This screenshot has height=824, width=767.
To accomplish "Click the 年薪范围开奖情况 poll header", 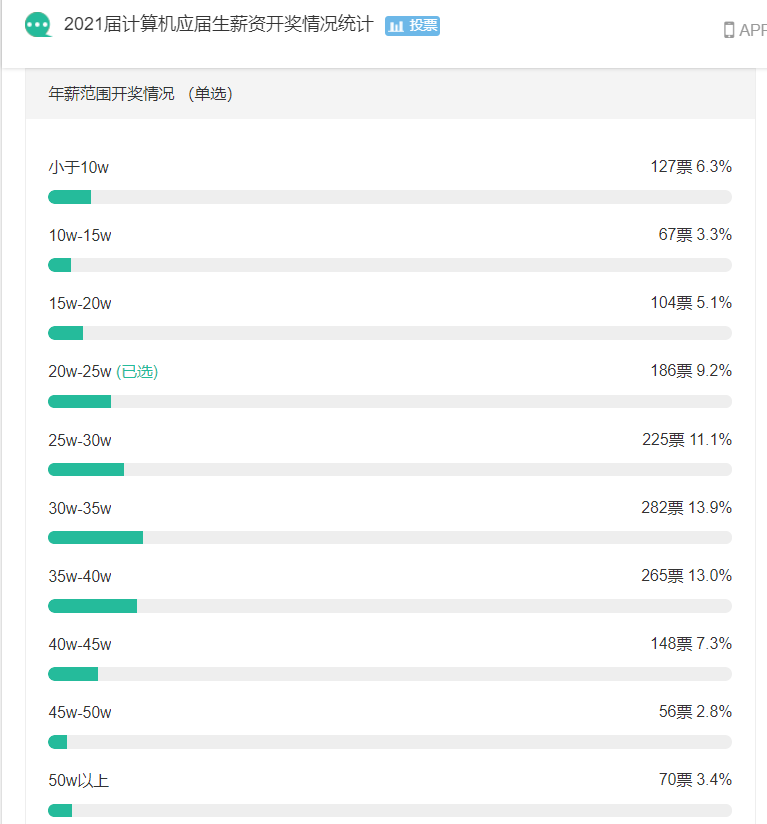I will pos(140,94).
